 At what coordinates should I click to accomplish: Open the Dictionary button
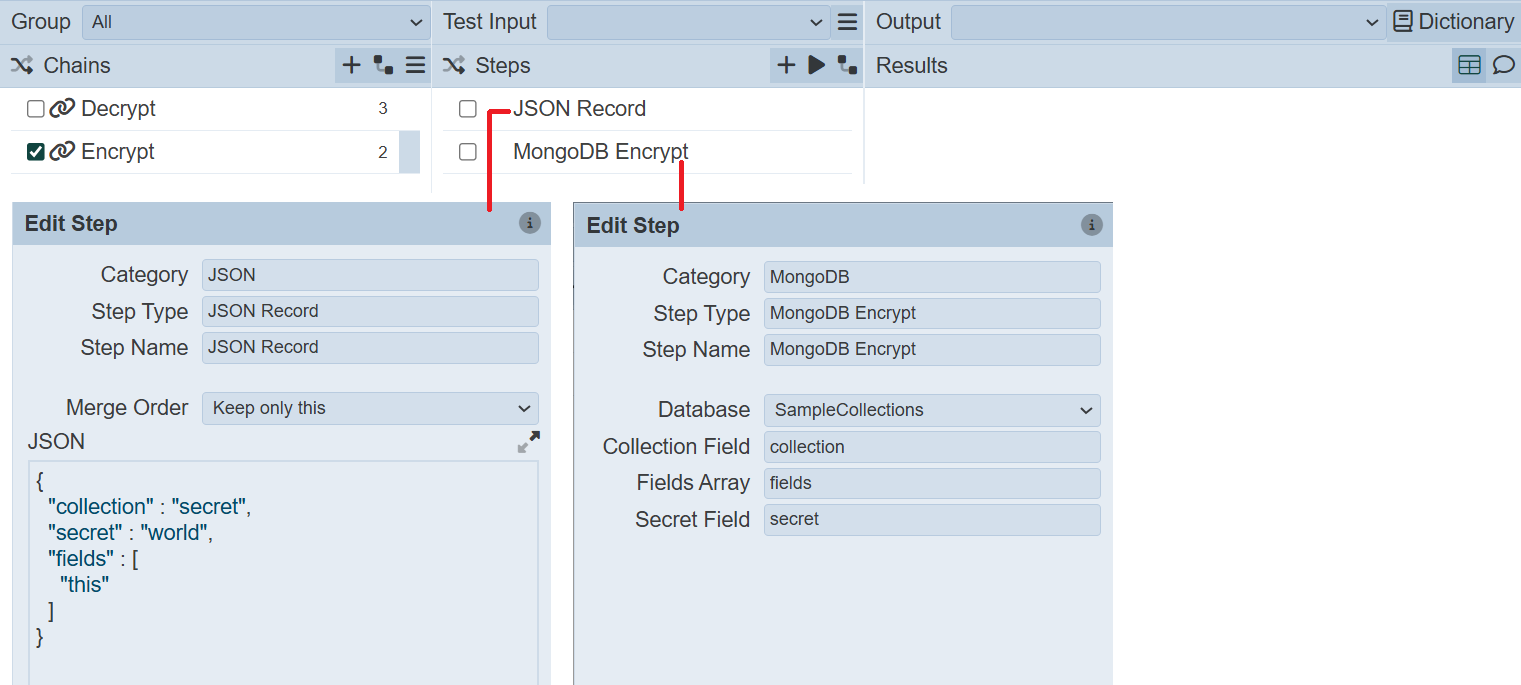pyautogui.click(x=1453, y=22)
